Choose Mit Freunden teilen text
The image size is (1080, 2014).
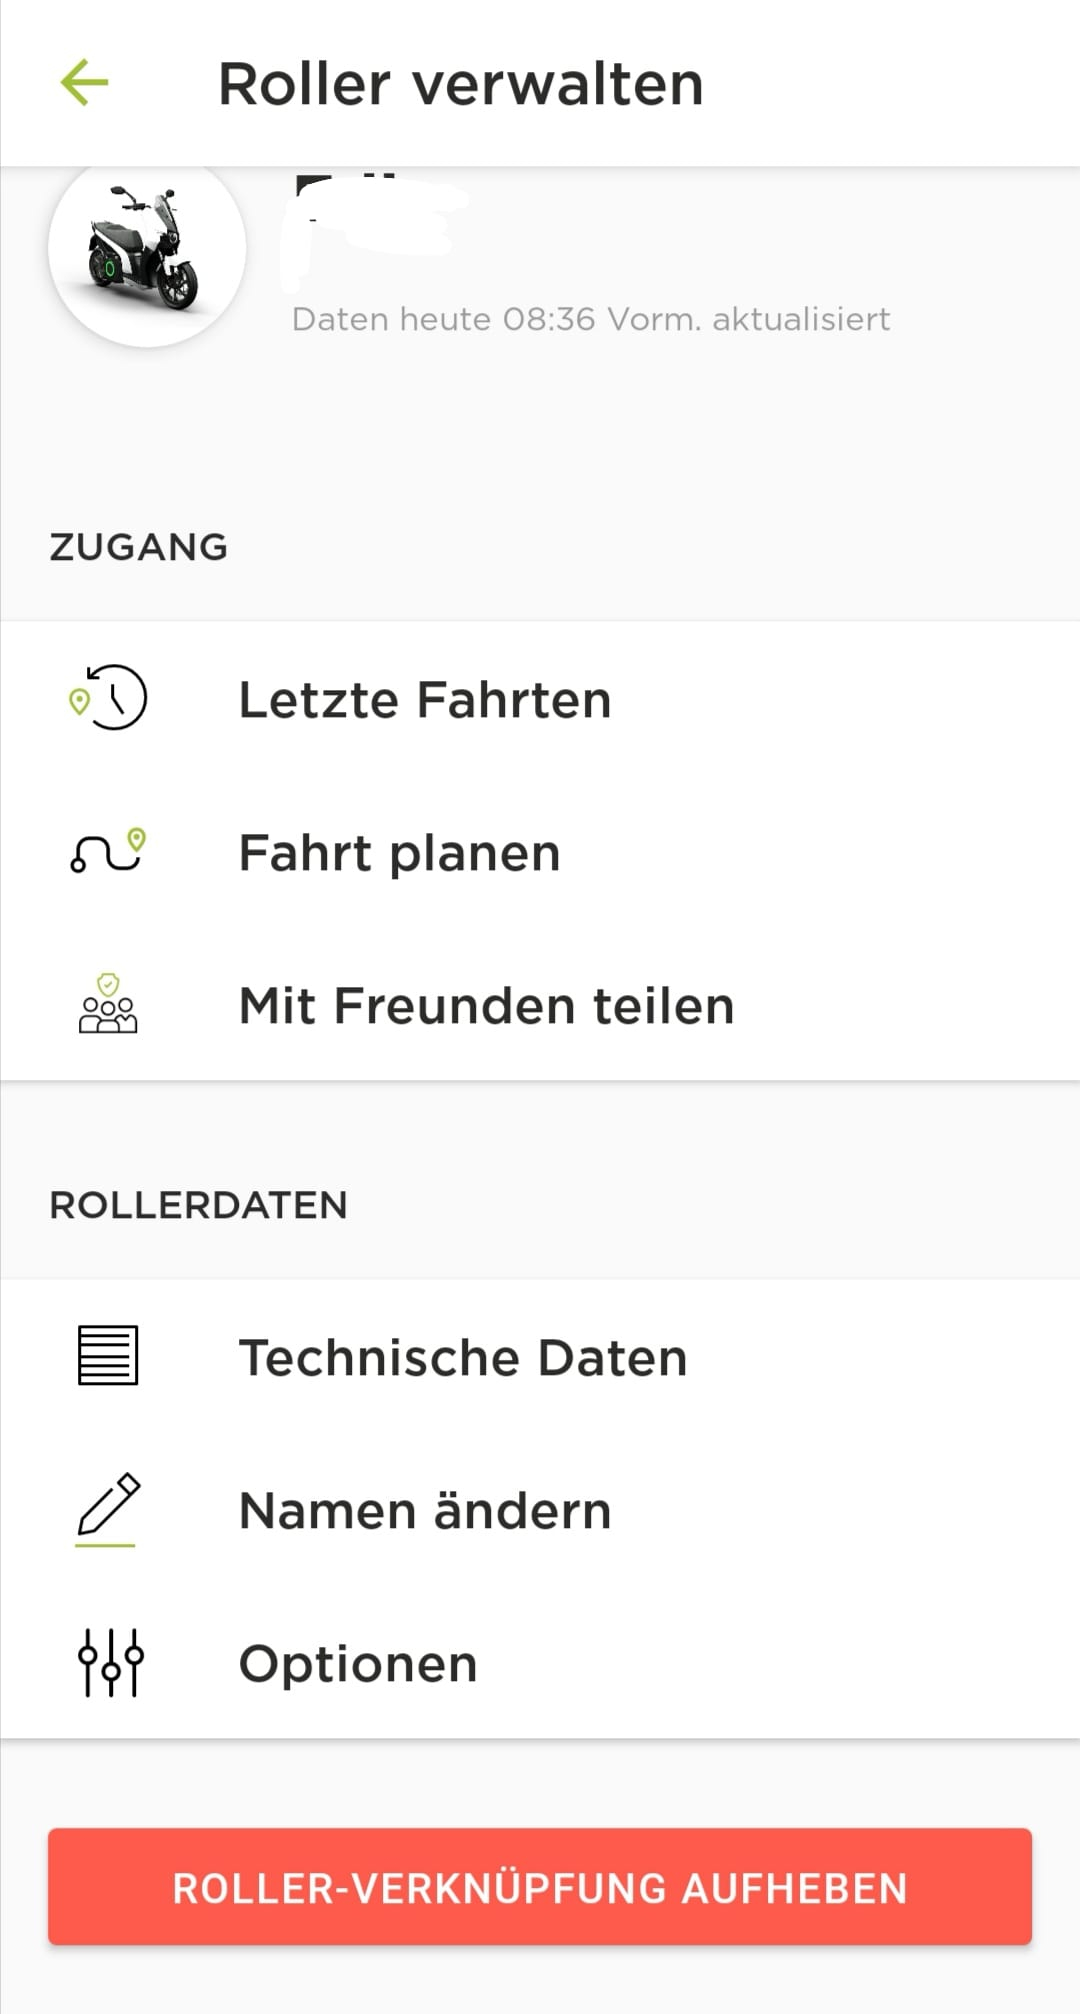tap(486, 1006)
